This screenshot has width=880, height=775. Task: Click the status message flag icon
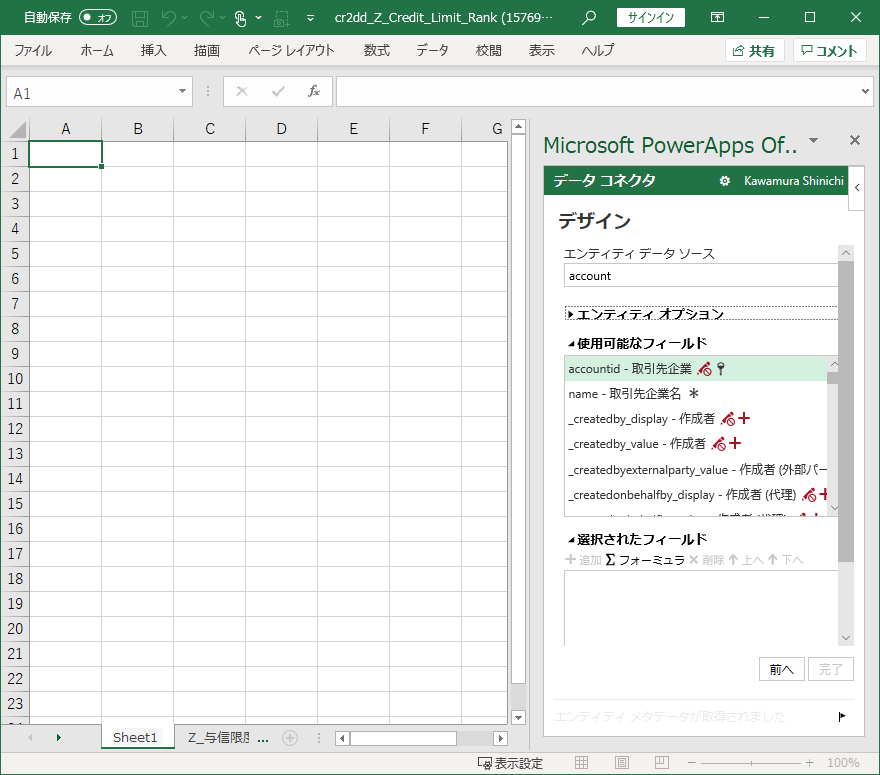tap(842, 717)
